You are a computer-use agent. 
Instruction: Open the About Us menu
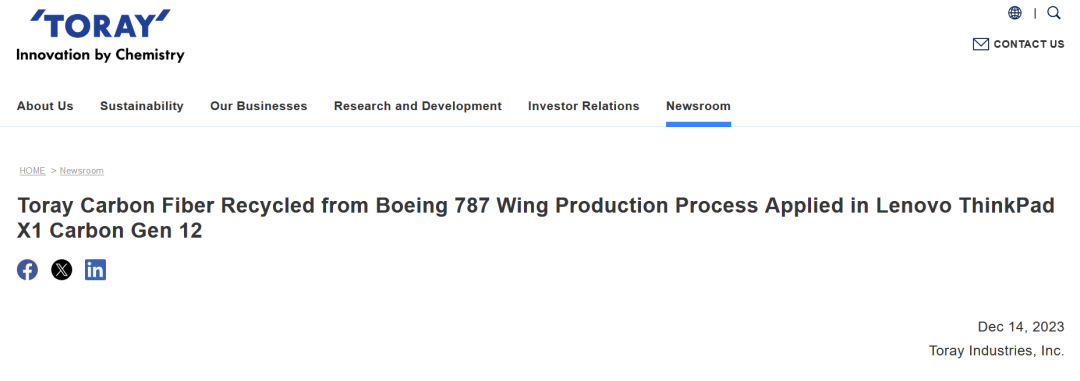coord(45,106)
